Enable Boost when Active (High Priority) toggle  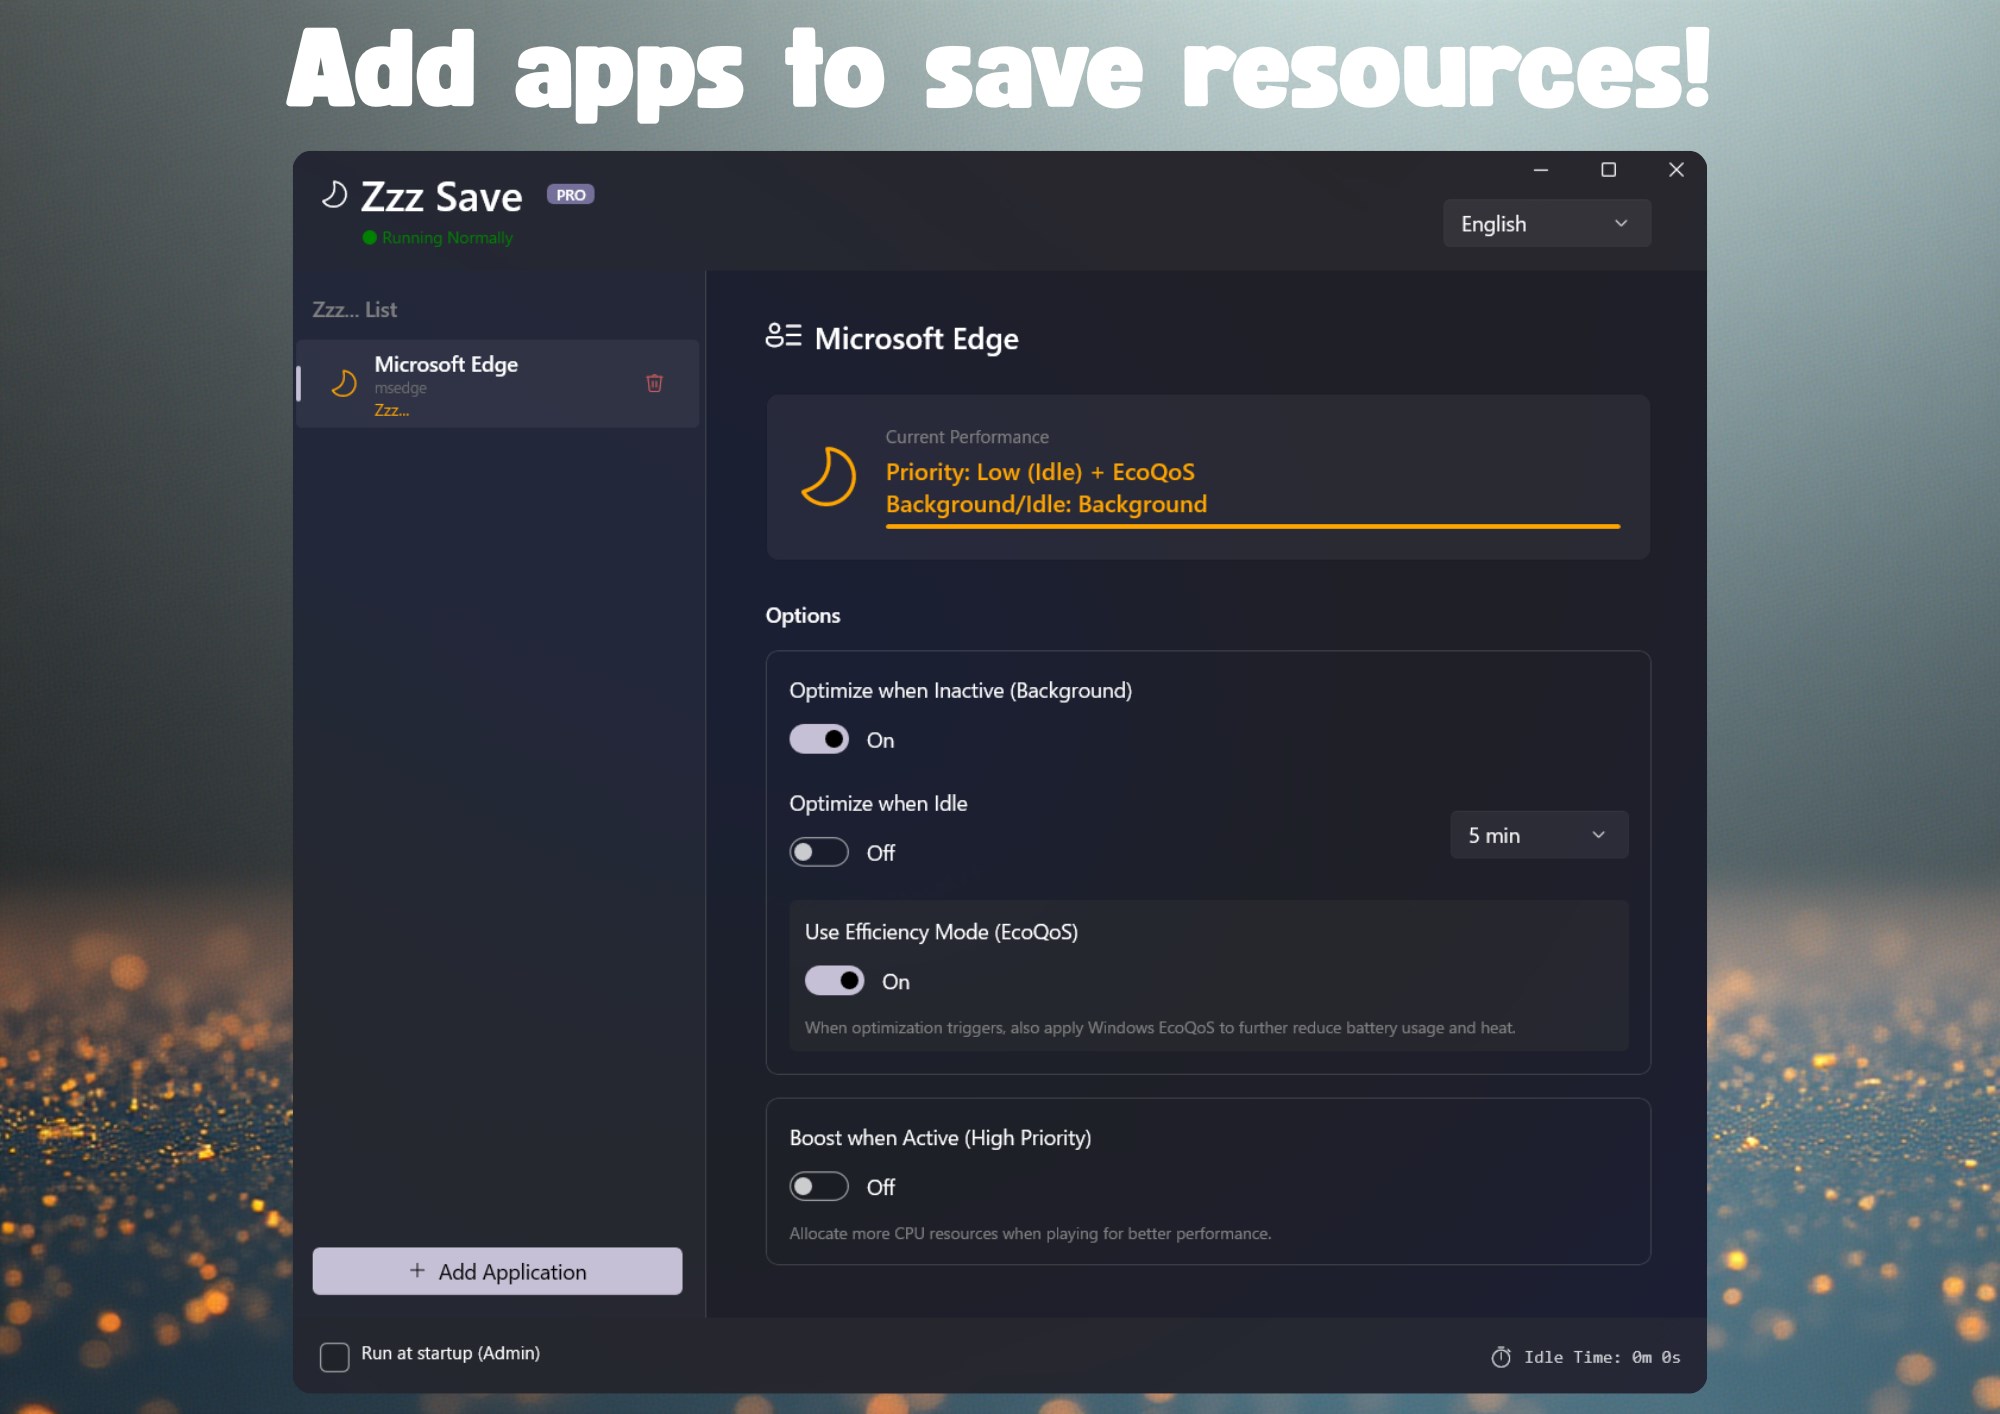(819, 1186)
